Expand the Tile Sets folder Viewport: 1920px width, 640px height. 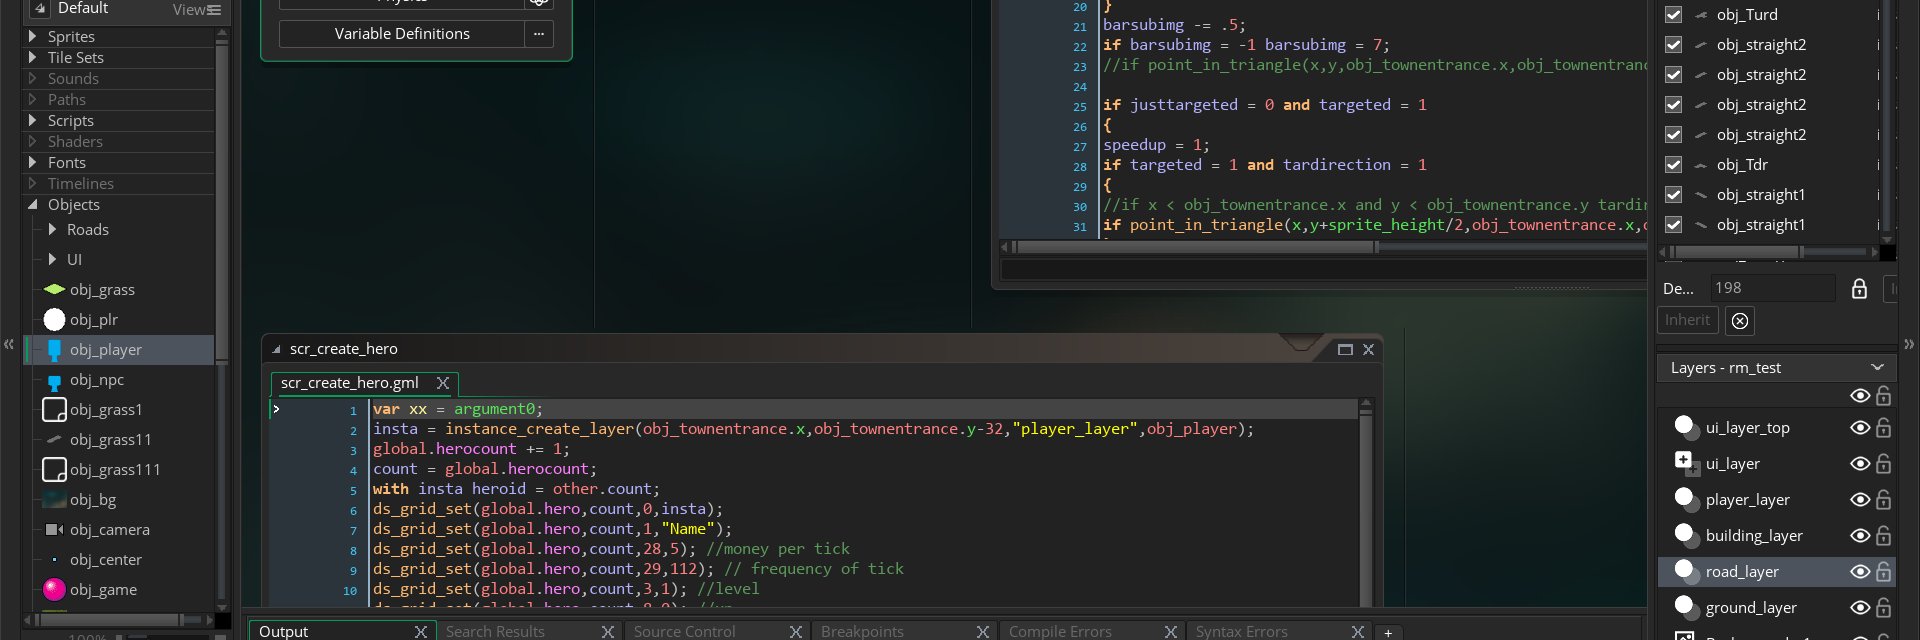tap(33, 57)
